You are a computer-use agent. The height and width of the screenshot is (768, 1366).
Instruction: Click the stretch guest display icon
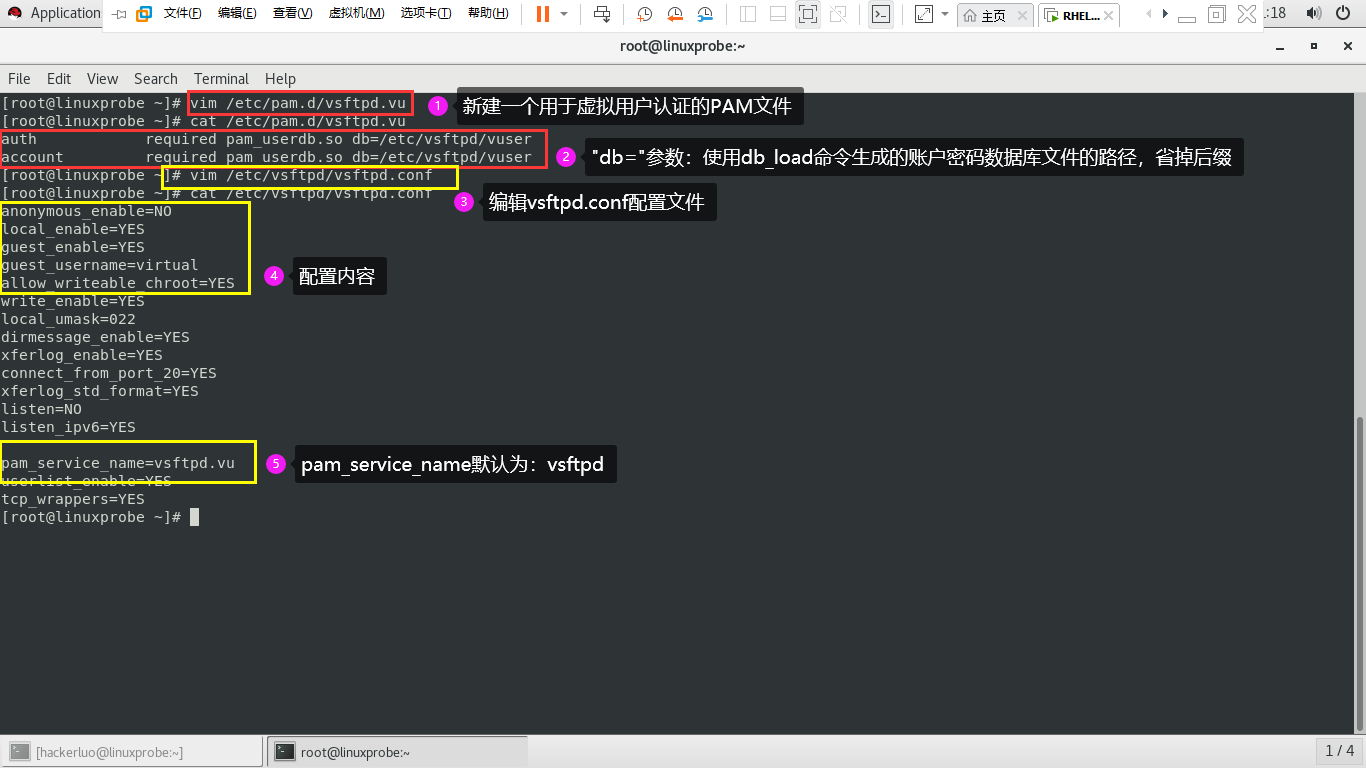[923, 14]
